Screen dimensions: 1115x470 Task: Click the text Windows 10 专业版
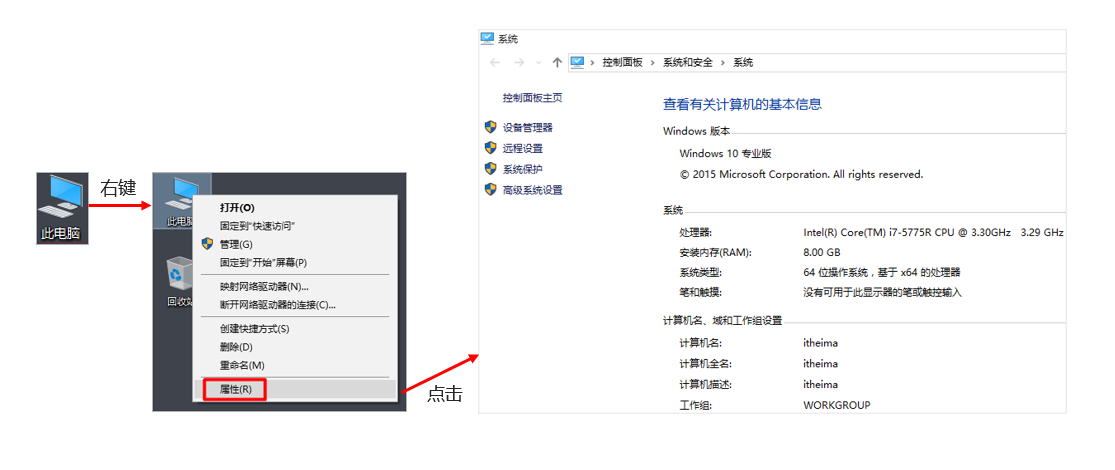[x=725, y=153]
